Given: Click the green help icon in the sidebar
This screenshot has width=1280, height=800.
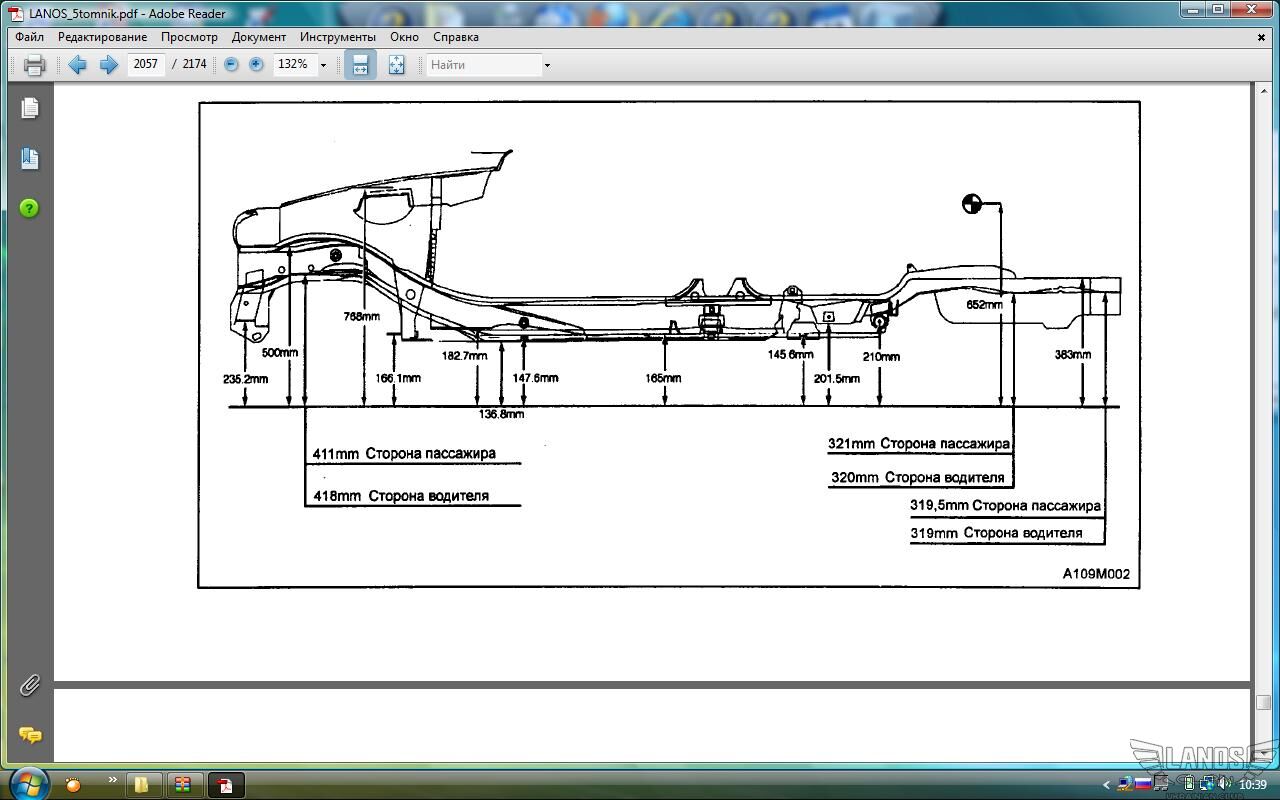Looking at the screenshot, I should tap(30, 208).
